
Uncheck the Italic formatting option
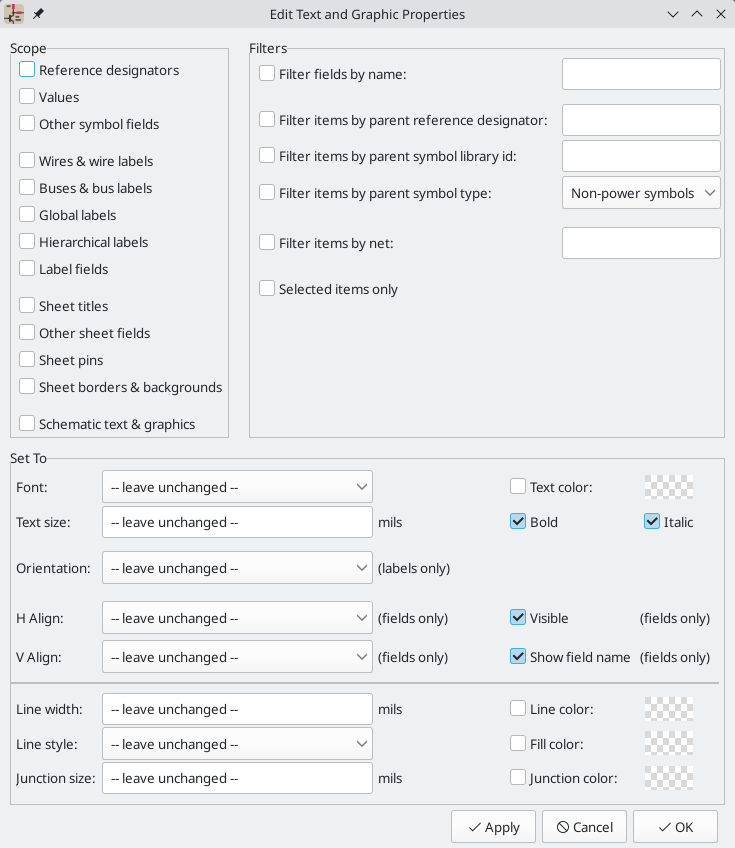click(x=651, y=521)
